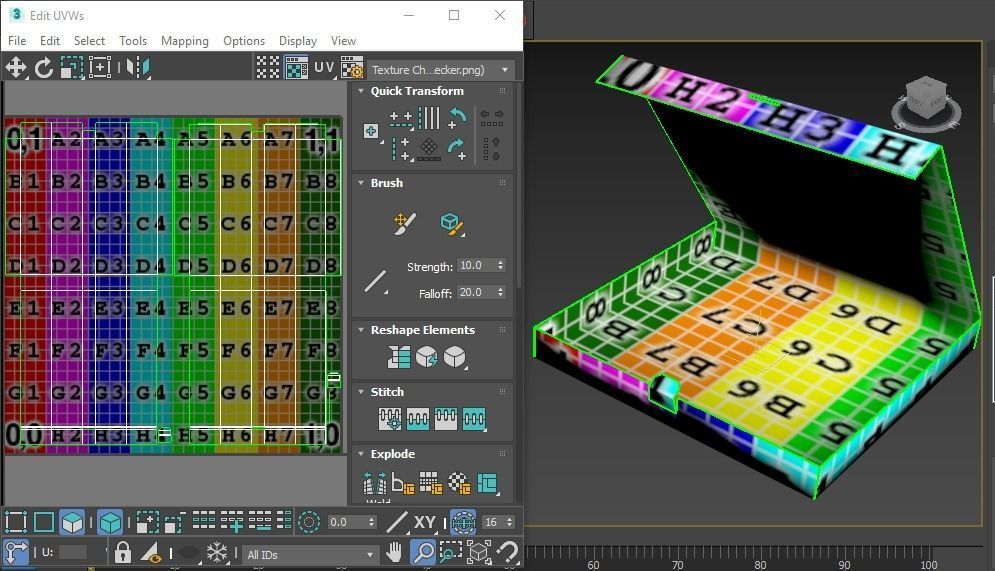
Task: Click Linear Align vertical lines icon
Action: coord(429,118)
